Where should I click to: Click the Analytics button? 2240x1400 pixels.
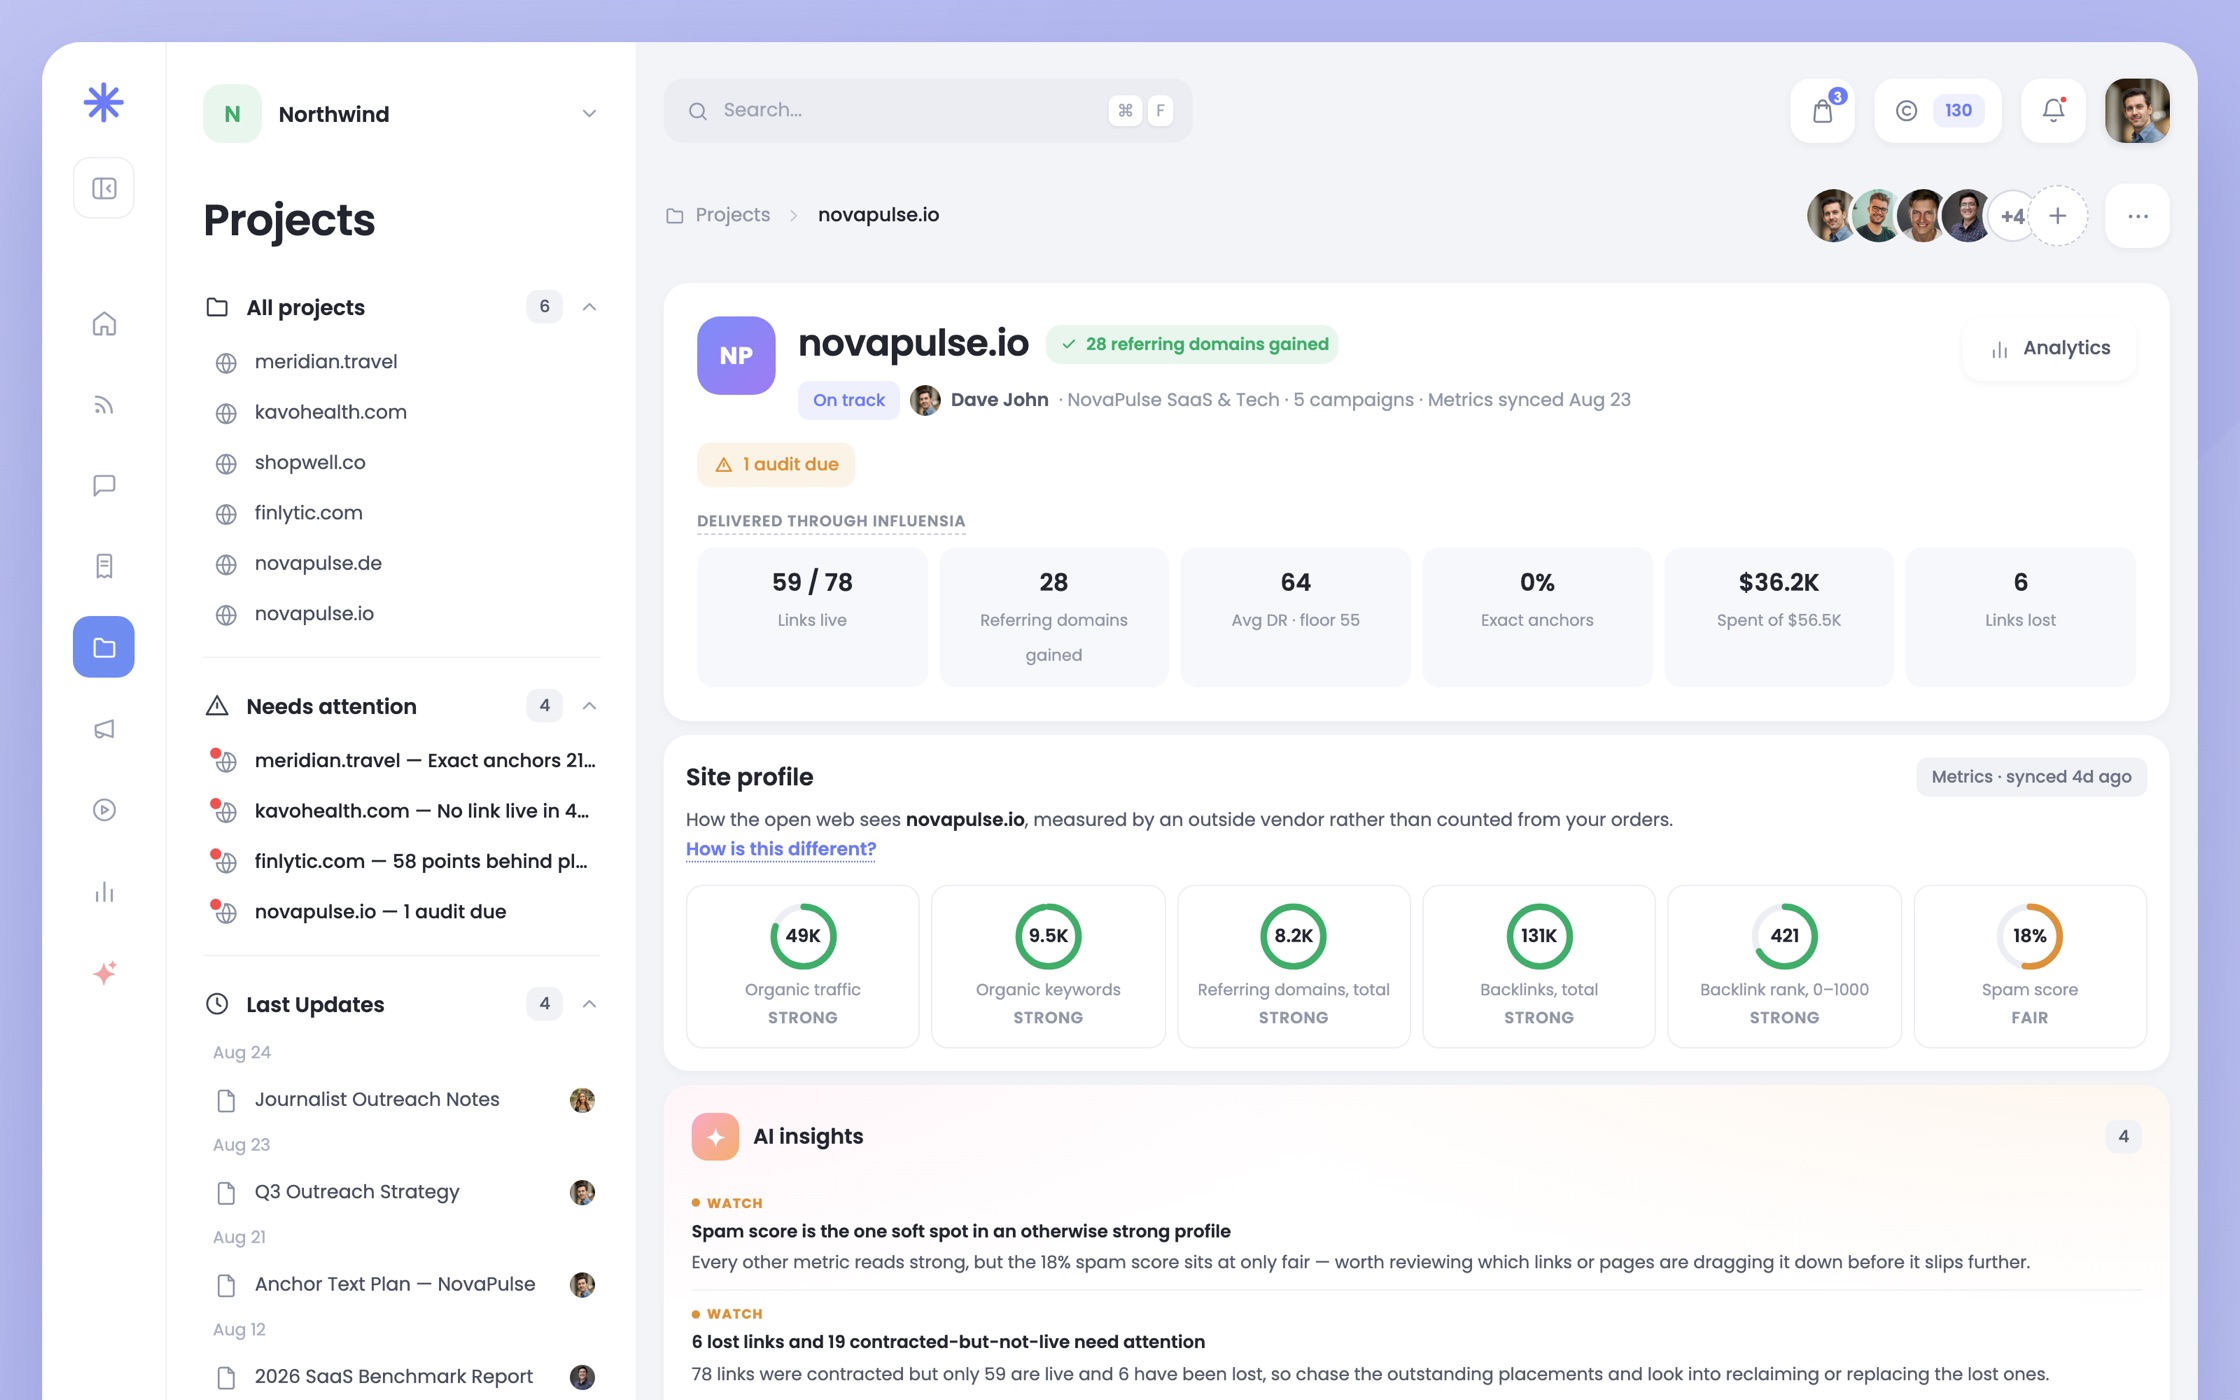[2050, 348]
